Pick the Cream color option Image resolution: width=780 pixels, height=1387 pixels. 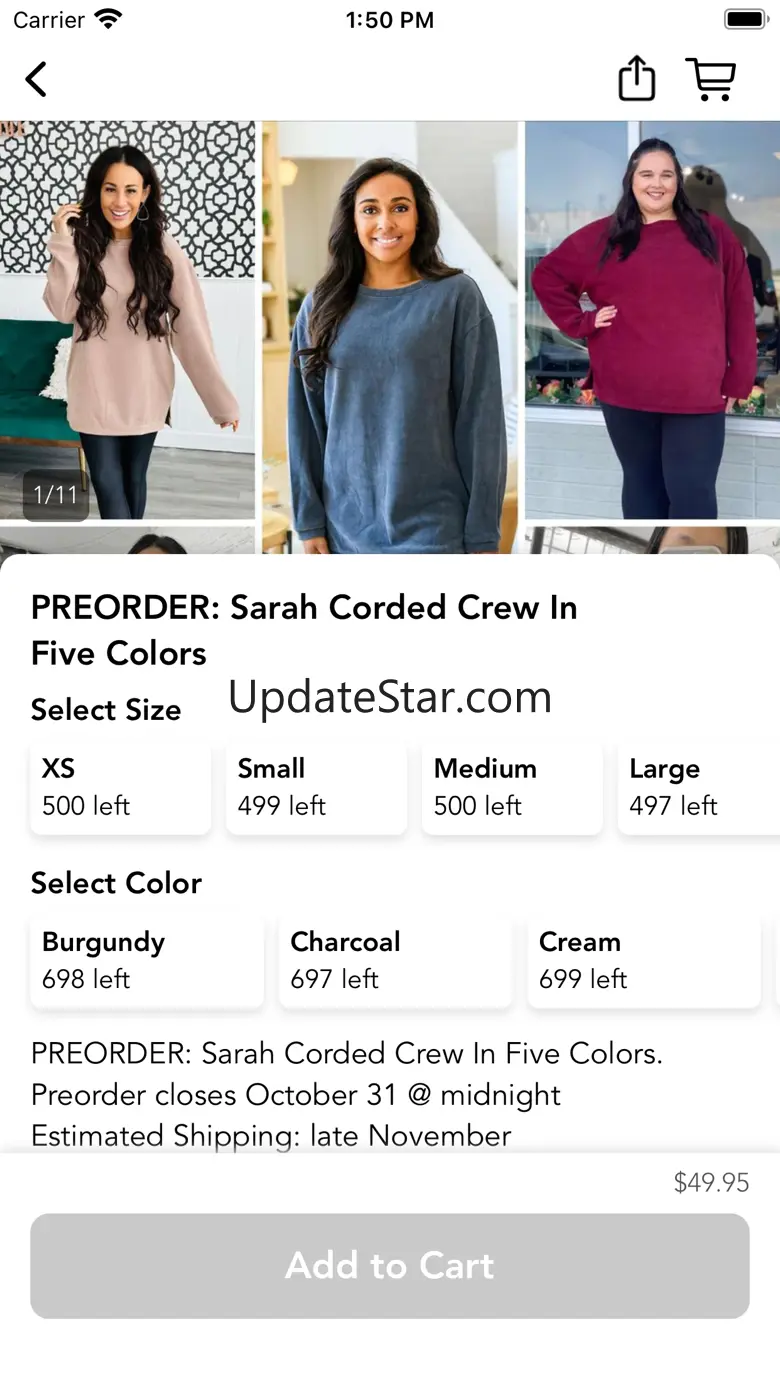pyautogui.click(x=644, y=960)
